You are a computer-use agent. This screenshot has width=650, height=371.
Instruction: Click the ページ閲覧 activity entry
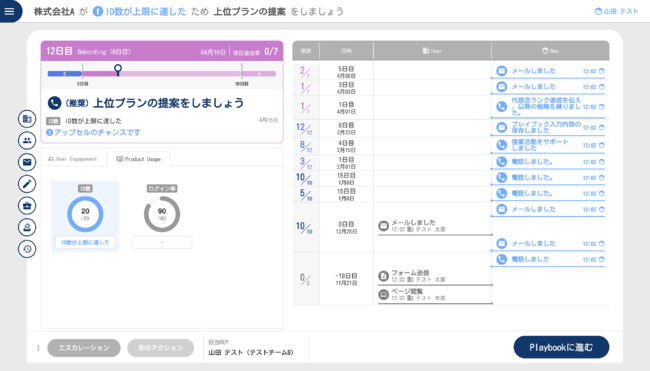(x=435, y=295)
